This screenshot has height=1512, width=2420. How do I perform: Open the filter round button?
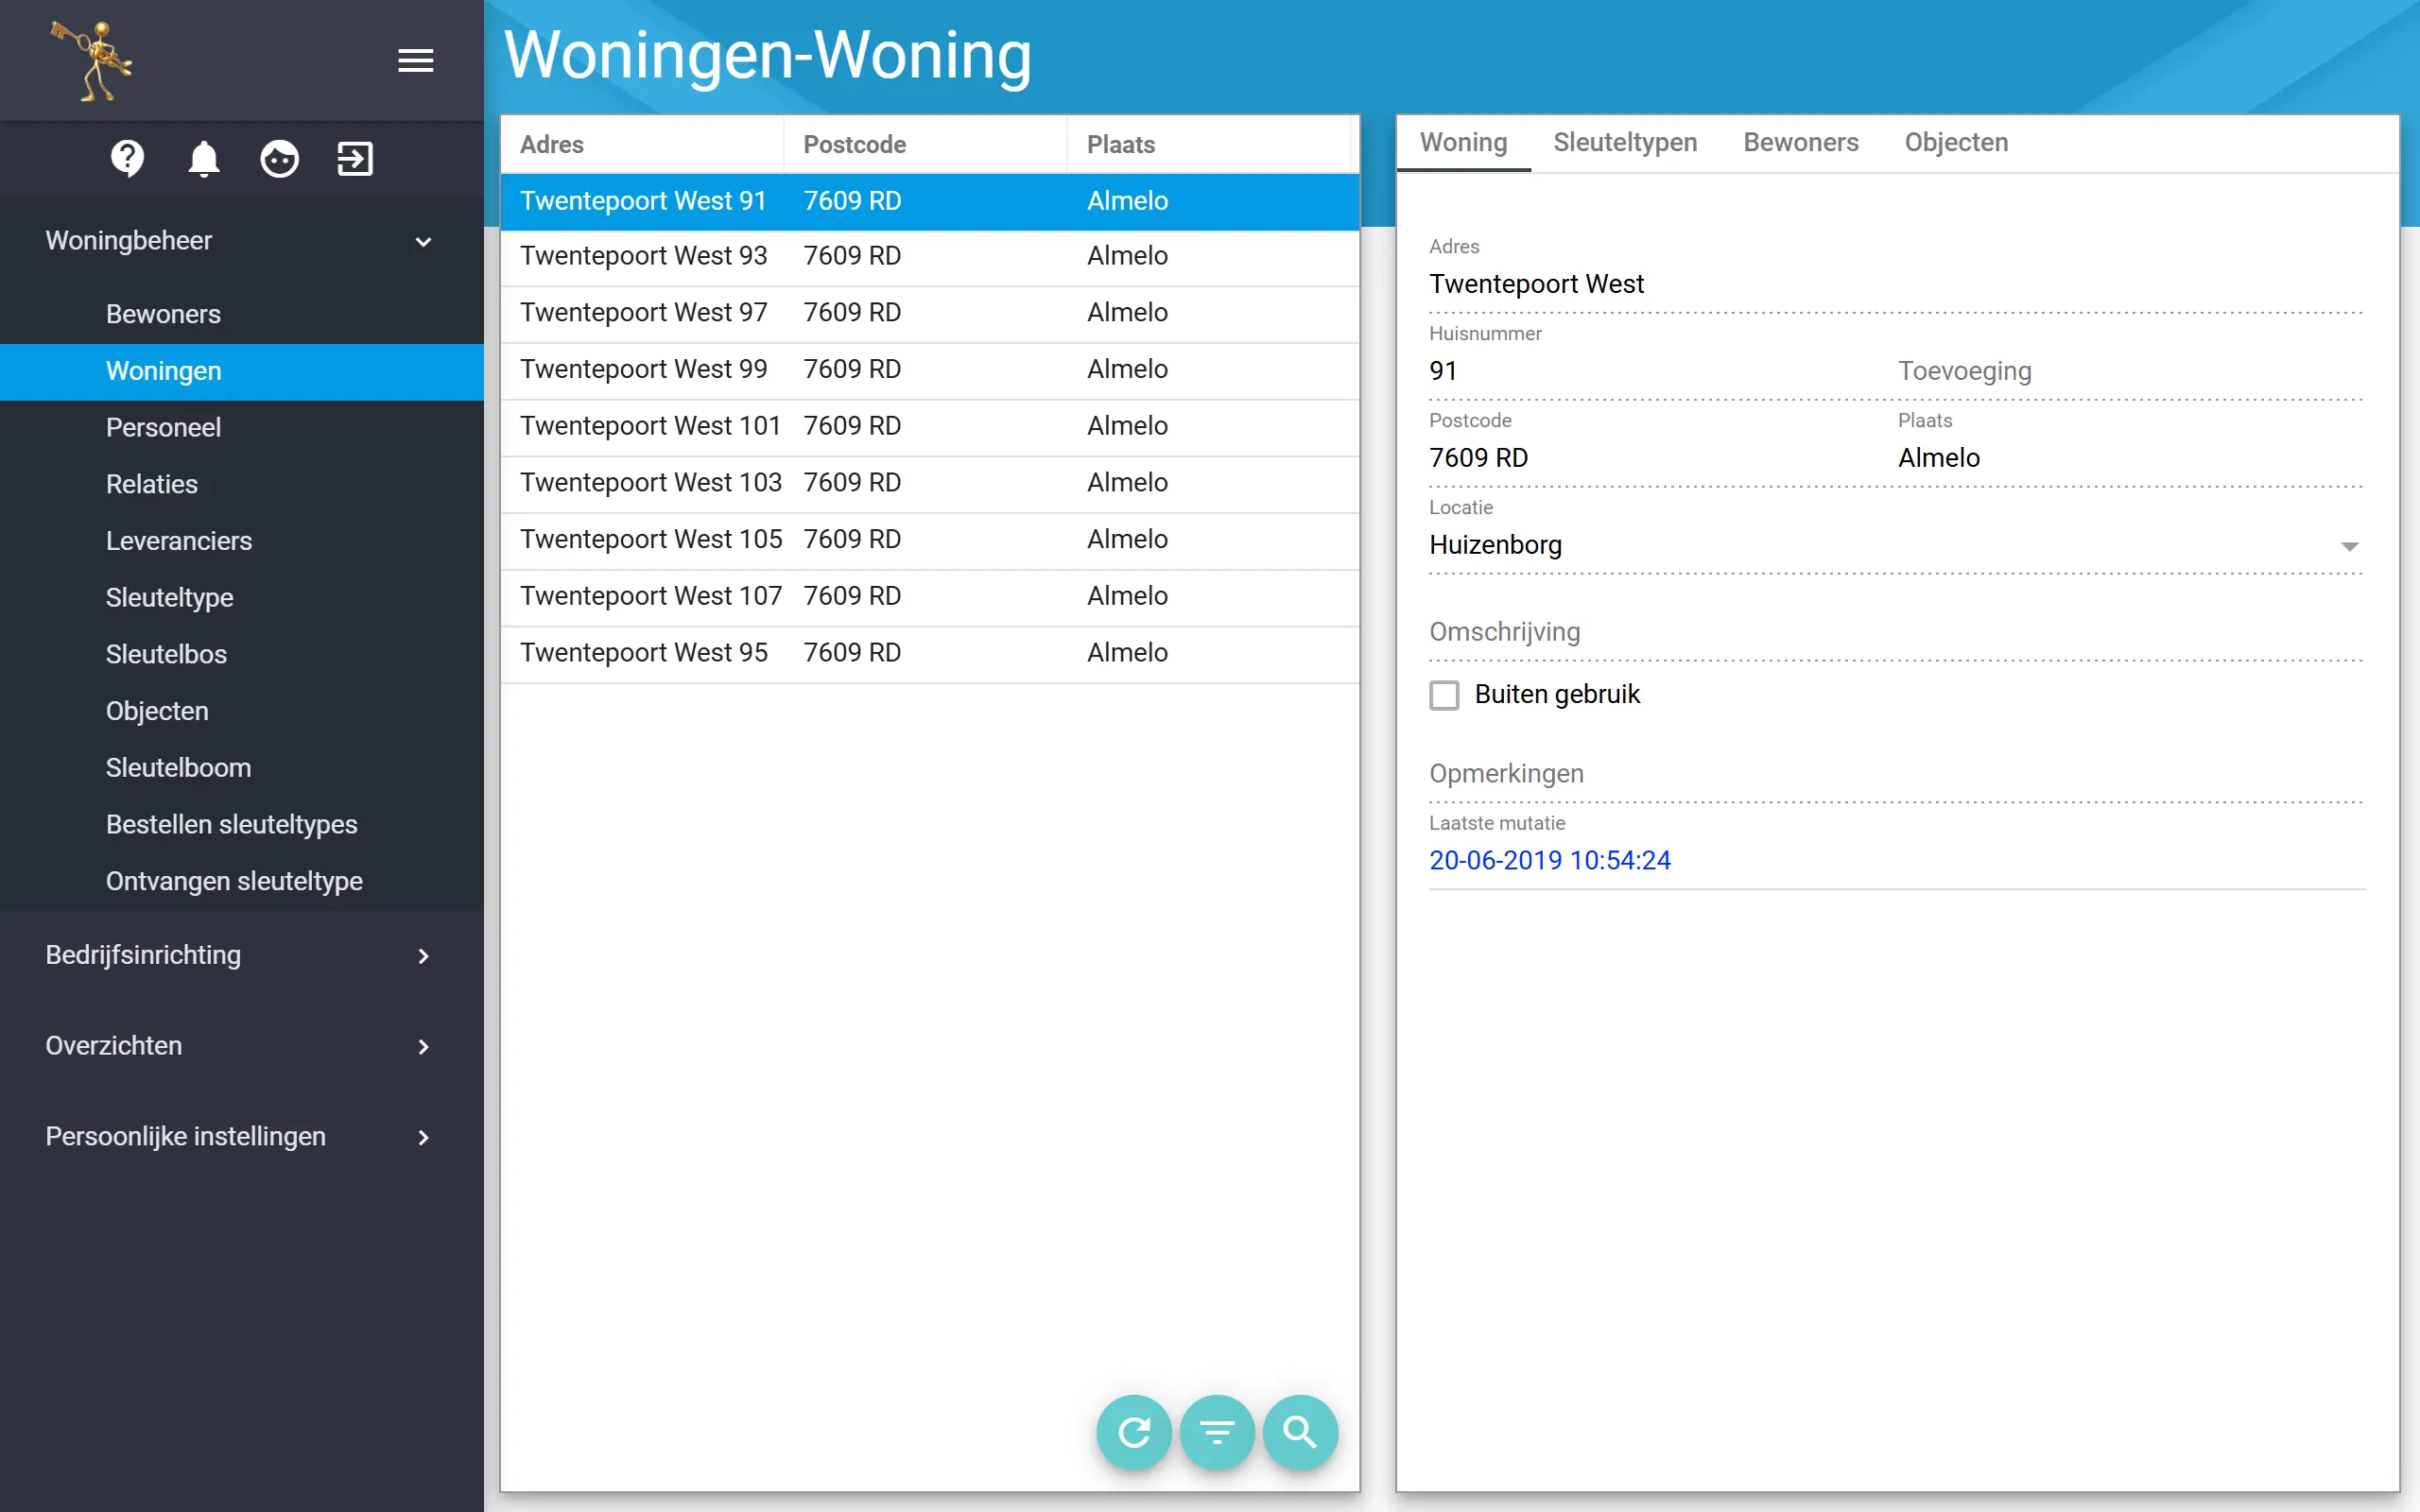[x=1217, y=1432]
